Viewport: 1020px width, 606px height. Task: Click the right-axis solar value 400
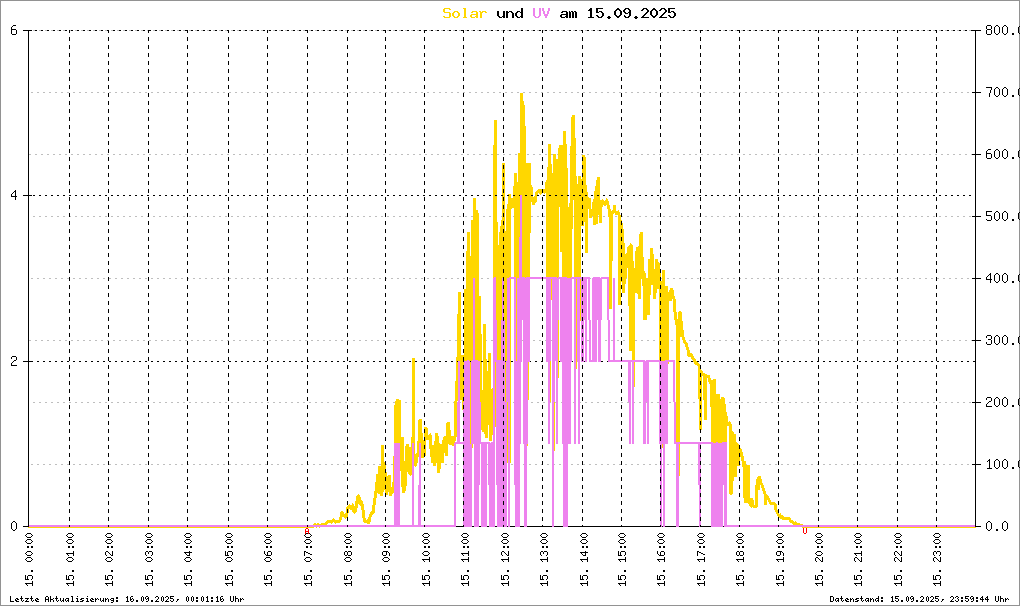(x=1002, y=278)
